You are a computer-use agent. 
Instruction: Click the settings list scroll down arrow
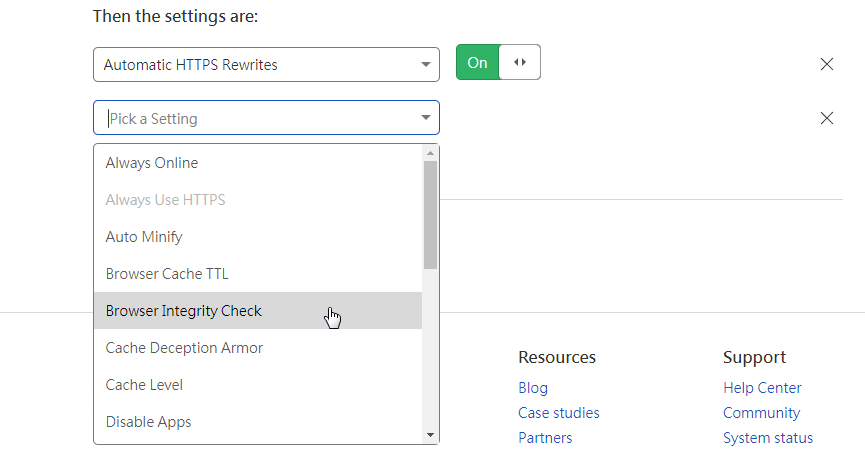[x=430, y=435]
